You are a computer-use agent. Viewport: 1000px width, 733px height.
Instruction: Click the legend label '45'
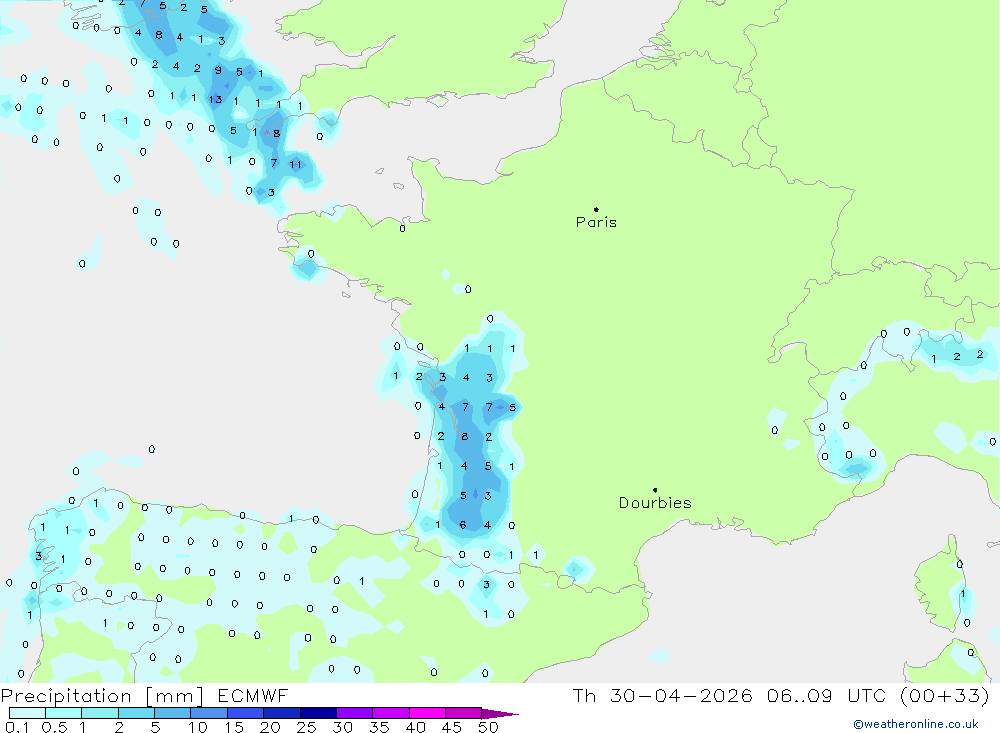pyautogui.click(x=452, y=727)
